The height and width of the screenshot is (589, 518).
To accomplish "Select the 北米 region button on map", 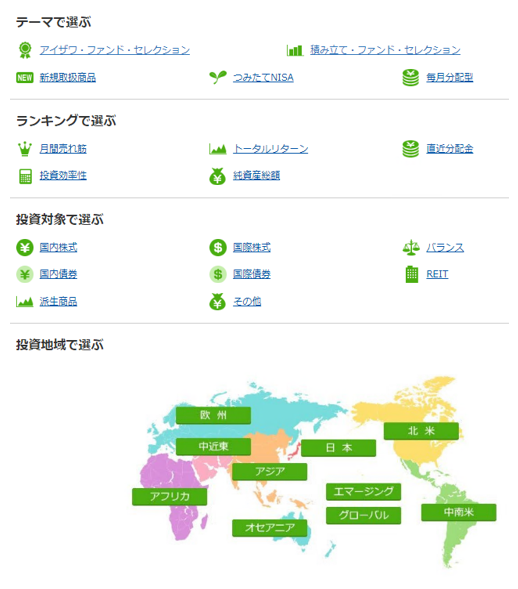I will pos(421,431).
